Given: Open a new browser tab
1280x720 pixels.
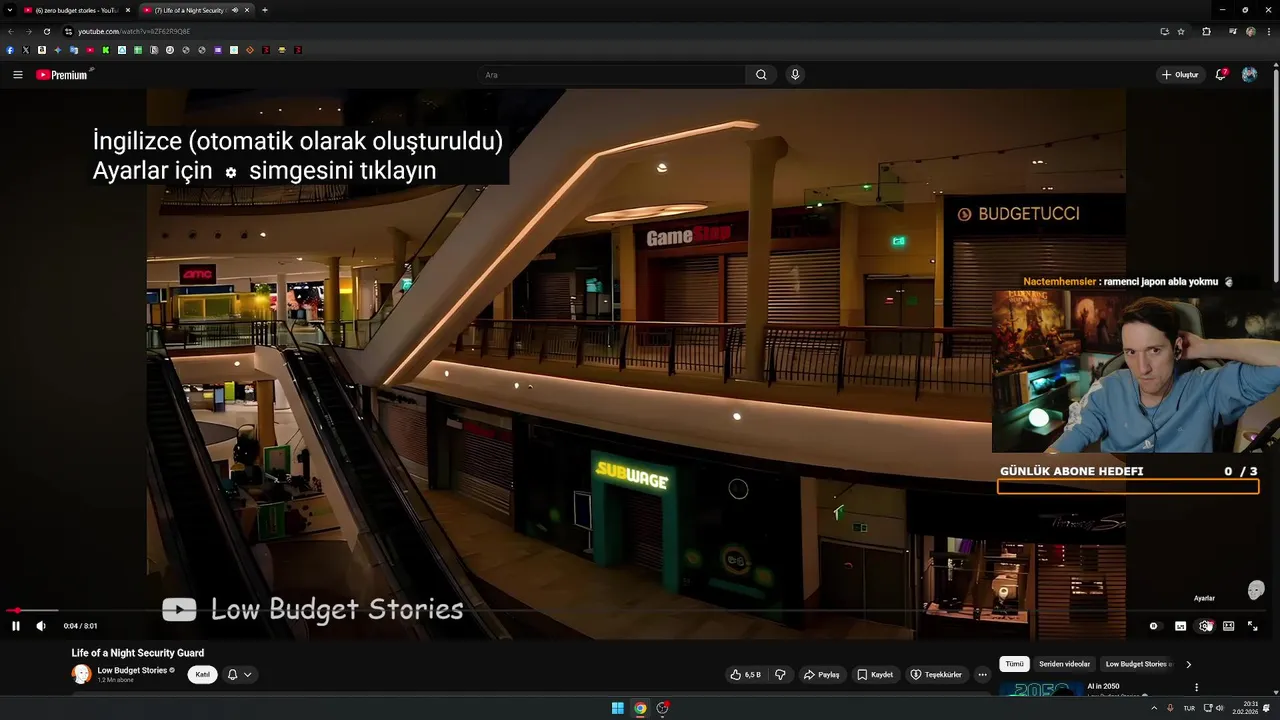Looking at the screenshot, I should pos(264,10).
